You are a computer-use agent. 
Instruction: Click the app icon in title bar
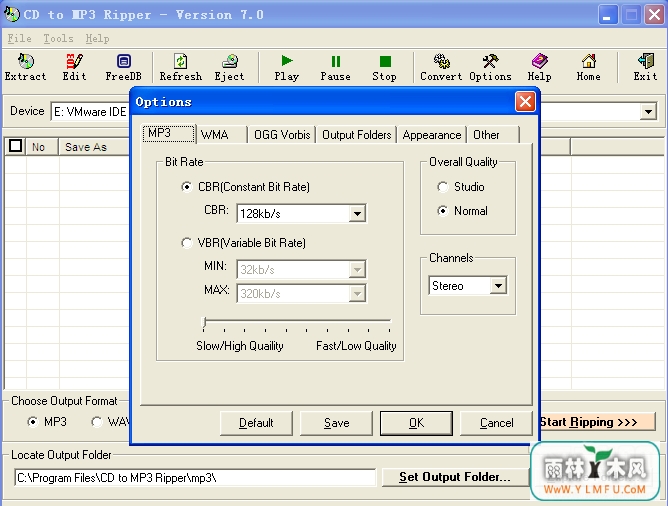12,14
